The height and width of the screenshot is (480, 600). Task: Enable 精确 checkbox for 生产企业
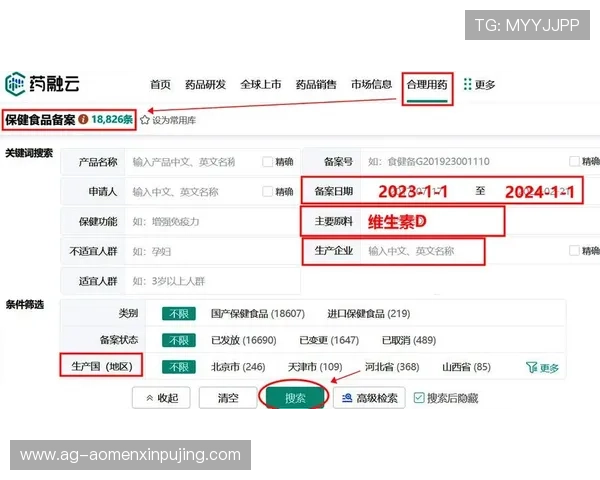[x=574, y=251]
